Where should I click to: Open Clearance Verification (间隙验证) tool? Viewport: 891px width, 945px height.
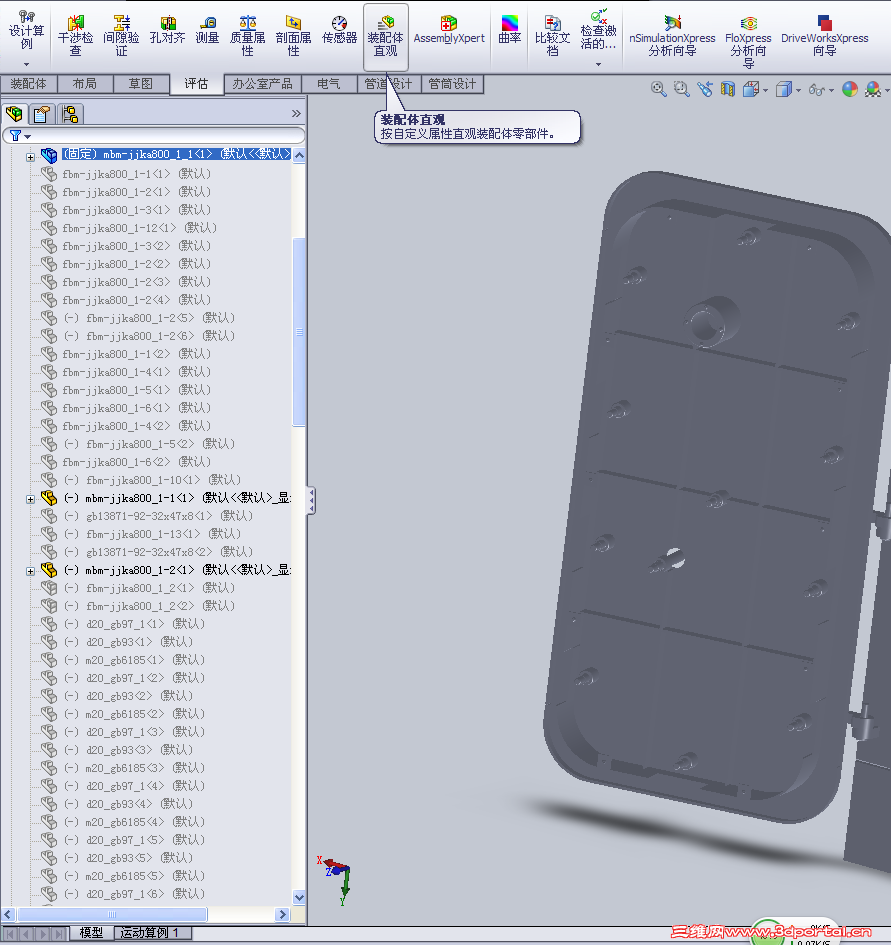click(x=121, y=36)
